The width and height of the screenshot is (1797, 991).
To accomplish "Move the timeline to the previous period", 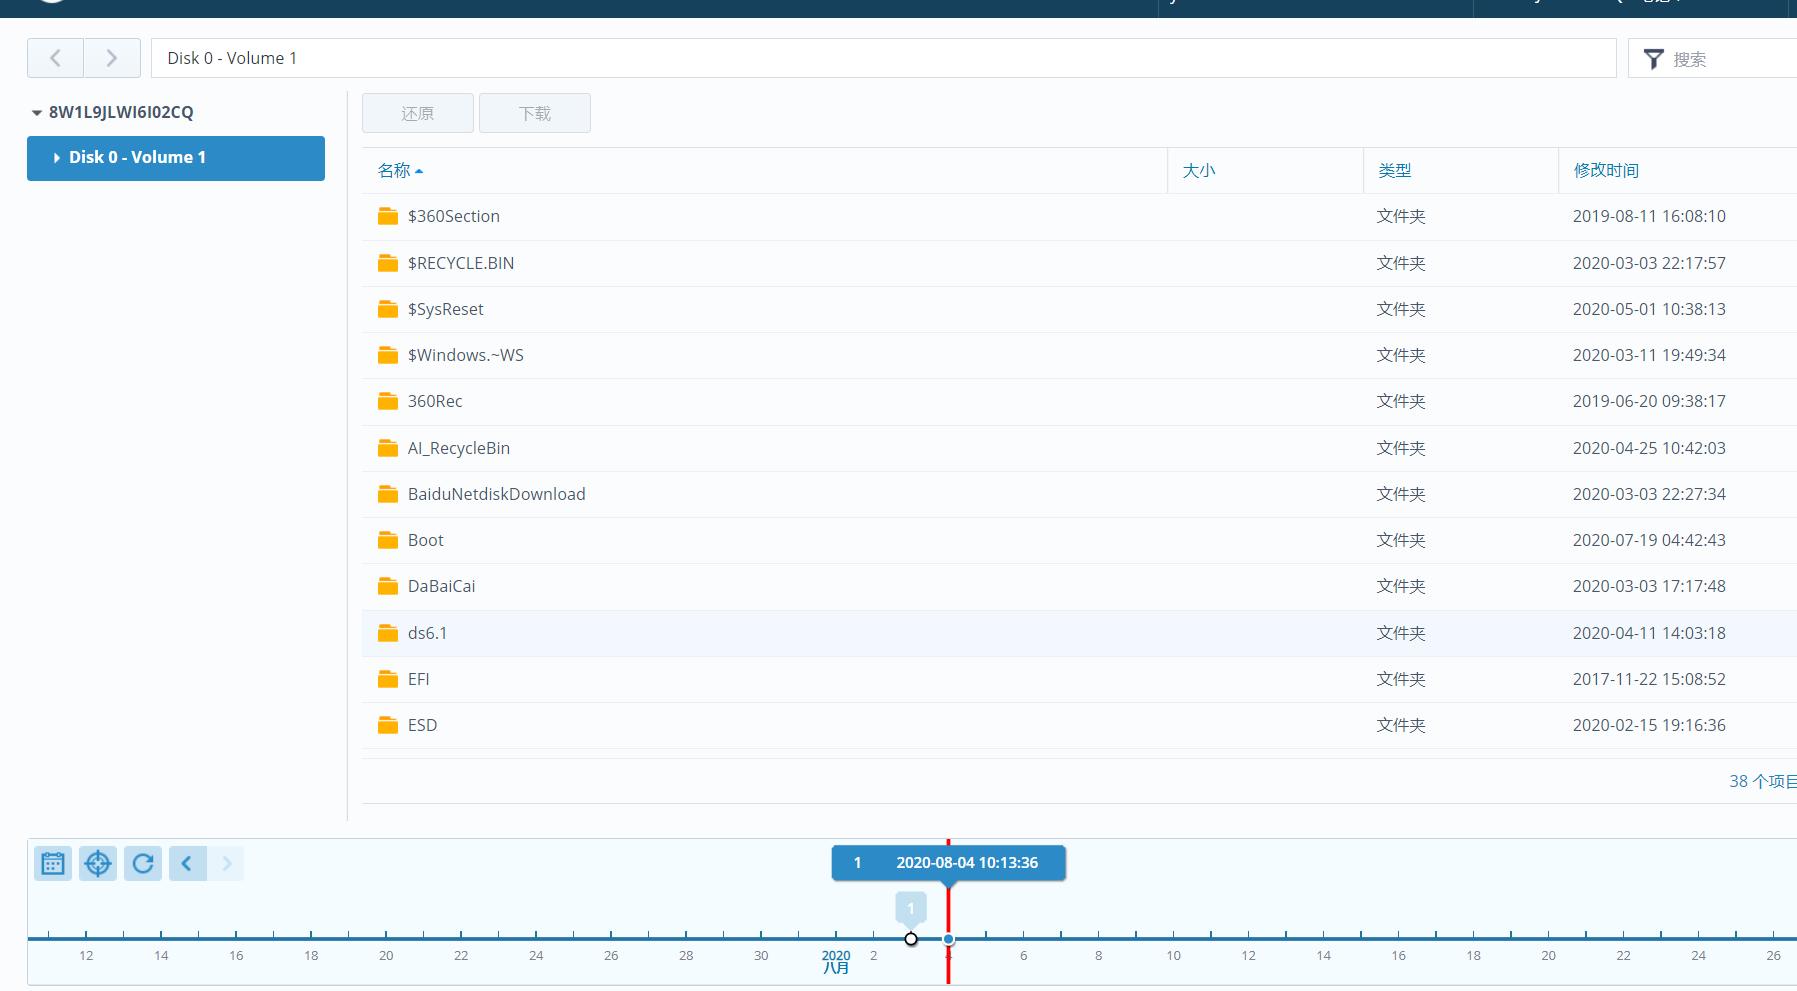I will coord(187,863).
